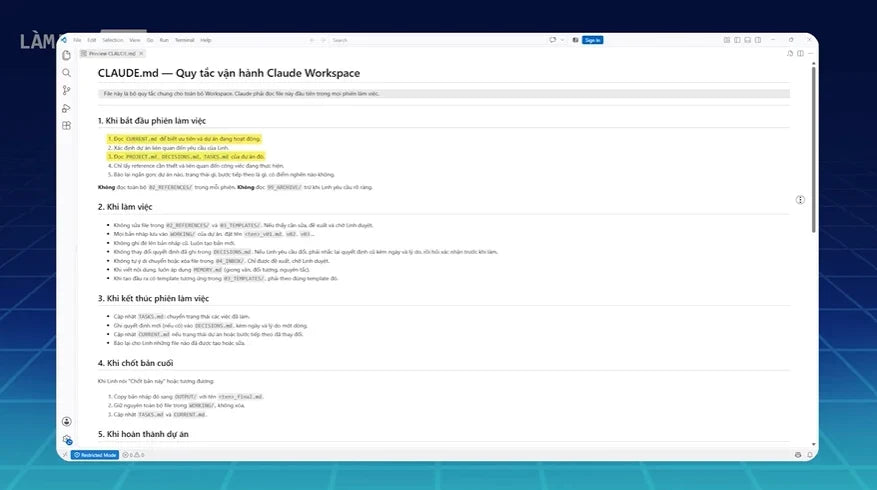Click the step about copying to OUTPUT/
Screen dimensions: 877x490
click(188, 397)
